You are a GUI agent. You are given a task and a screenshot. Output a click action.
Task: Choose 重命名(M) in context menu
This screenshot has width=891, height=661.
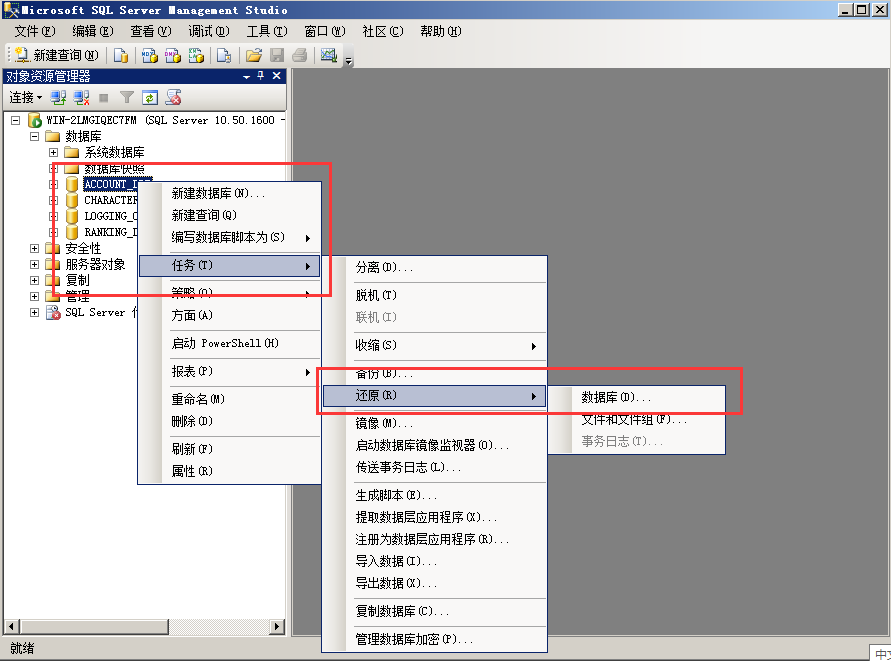230,399
